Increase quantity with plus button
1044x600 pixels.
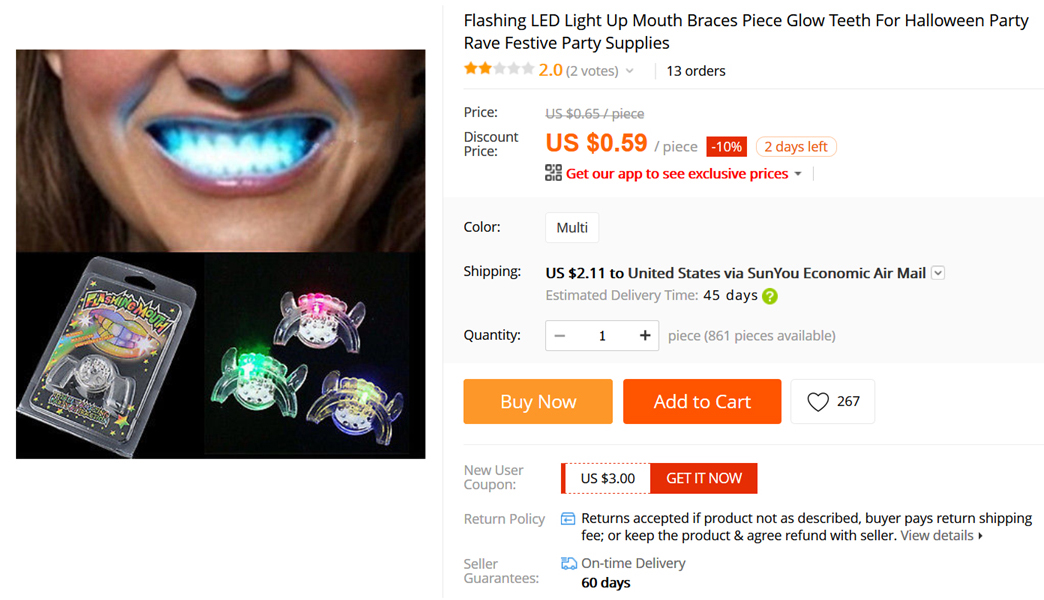coord(645,335)
